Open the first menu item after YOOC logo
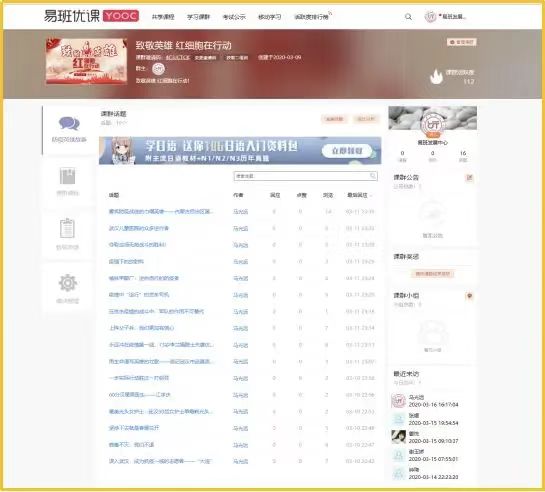Screen dimensions: 545x492 [x=163, y=17]
